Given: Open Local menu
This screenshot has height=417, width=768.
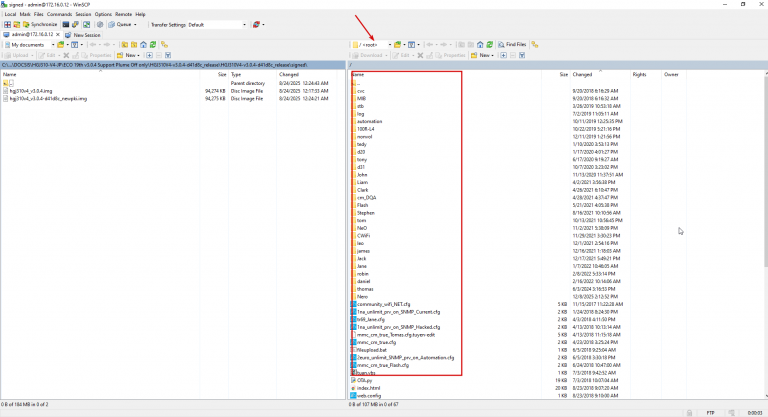Looking at the screenshot, I should tap(10, 14).
